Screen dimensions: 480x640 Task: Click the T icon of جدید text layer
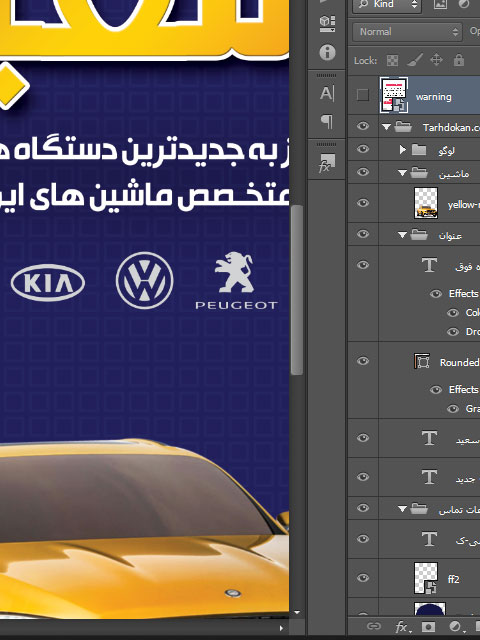click(x=429, y=477)
